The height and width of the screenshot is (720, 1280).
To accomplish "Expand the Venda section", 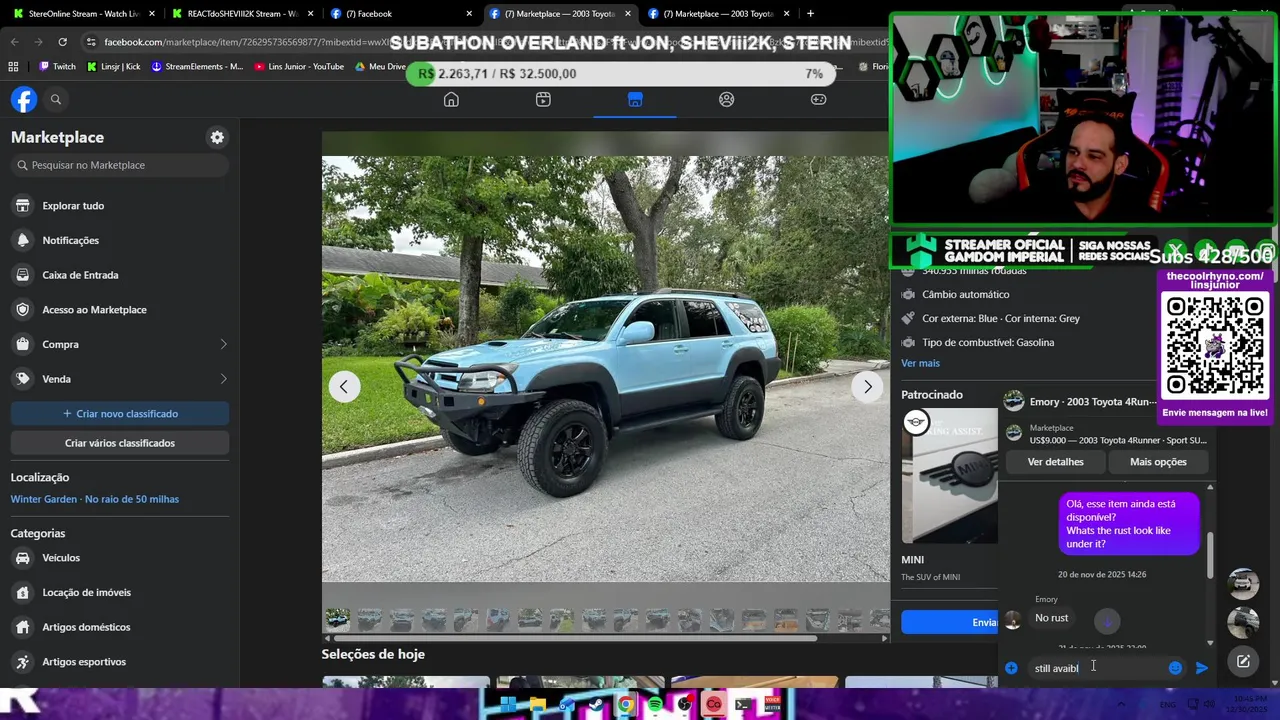I will pos(120,379).
